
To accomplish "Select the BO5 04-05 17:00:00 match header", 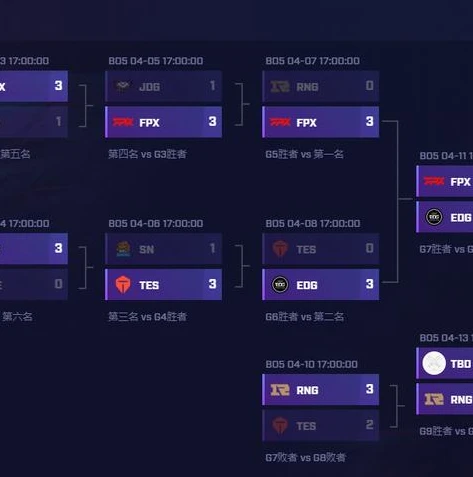I will pyautogui.click(x=156, y=61).
